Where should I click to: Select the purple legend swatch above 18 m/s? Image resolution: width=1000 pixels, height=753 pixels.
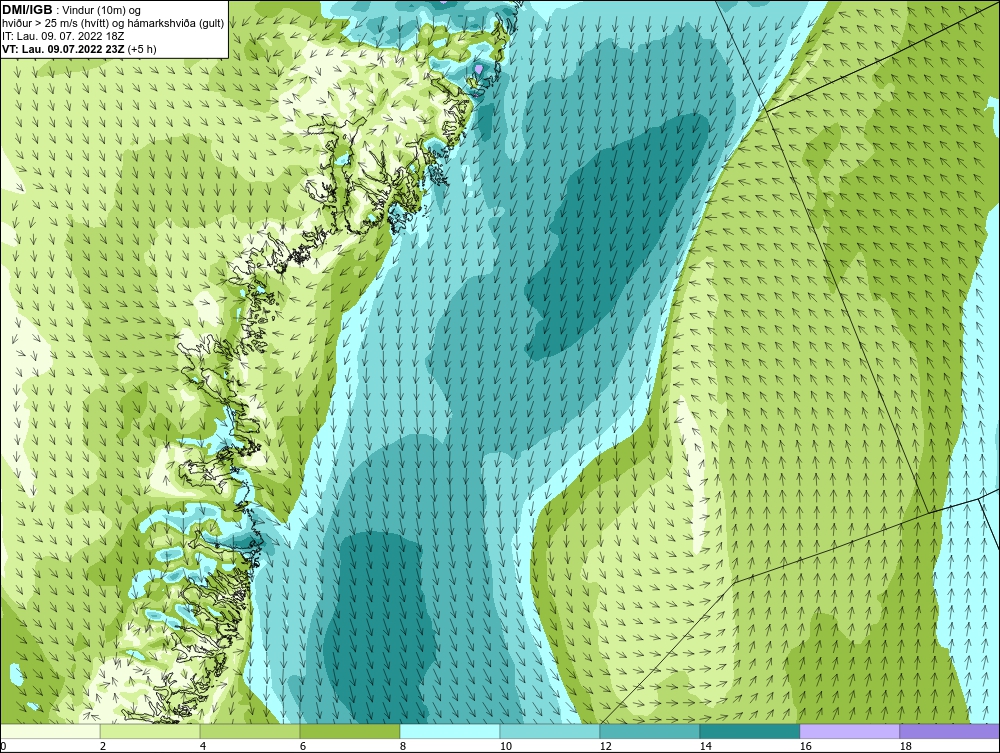[950, 731]
